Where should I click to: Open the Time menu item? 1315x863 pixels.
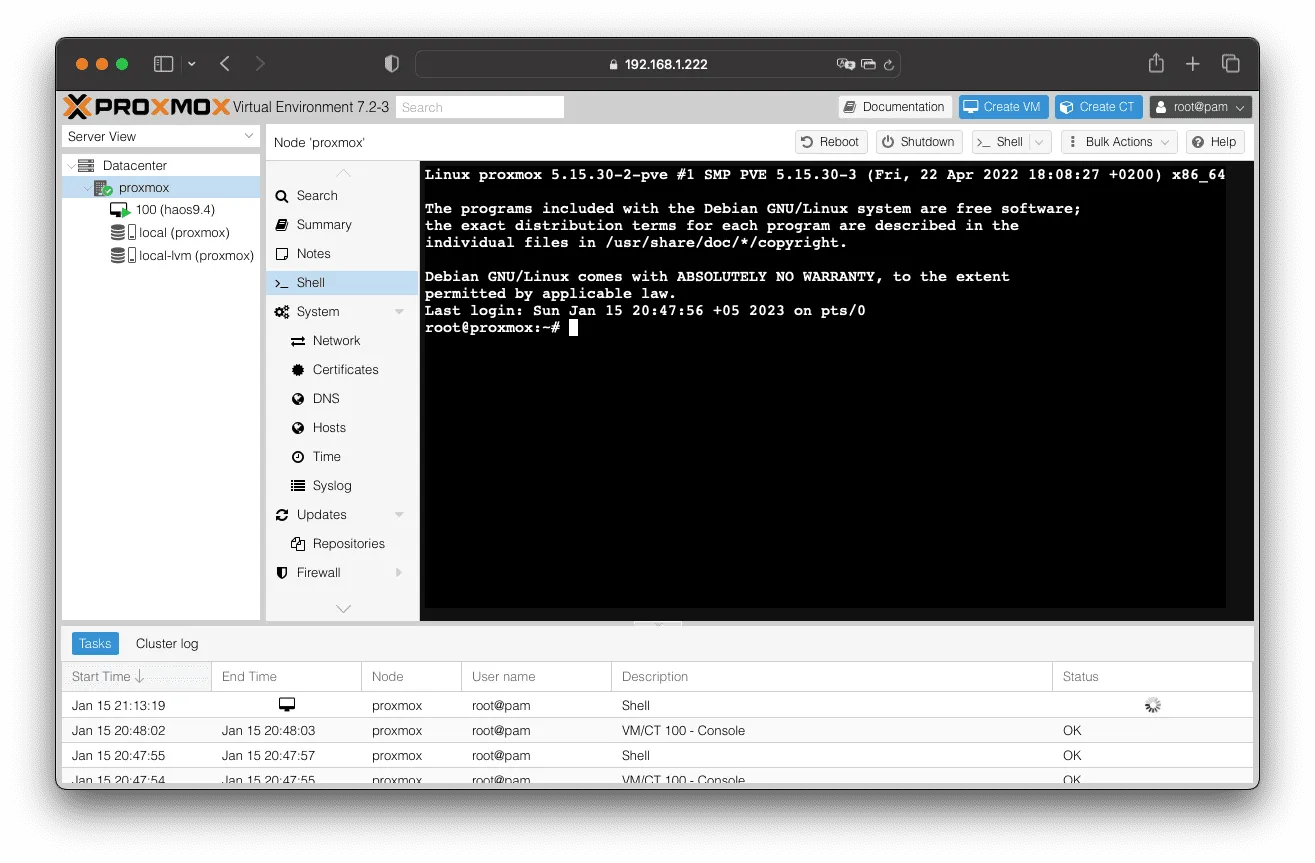[342, 457]
